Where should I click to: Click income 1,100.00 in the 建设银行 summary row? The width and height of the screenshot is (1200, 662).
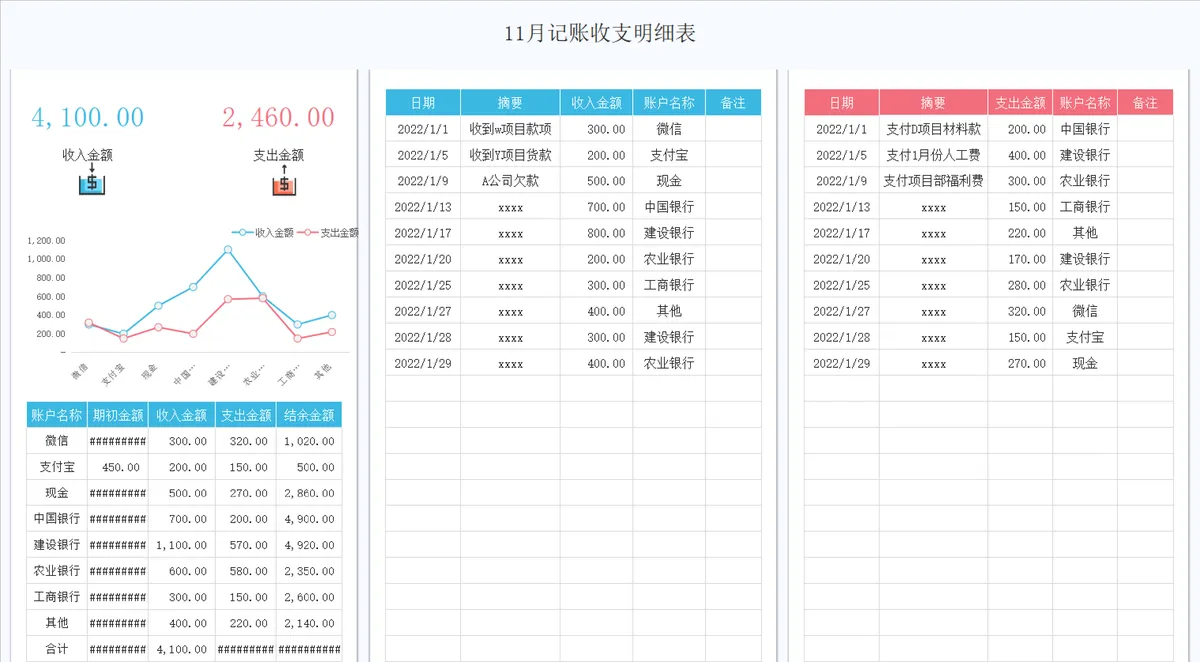181,545
